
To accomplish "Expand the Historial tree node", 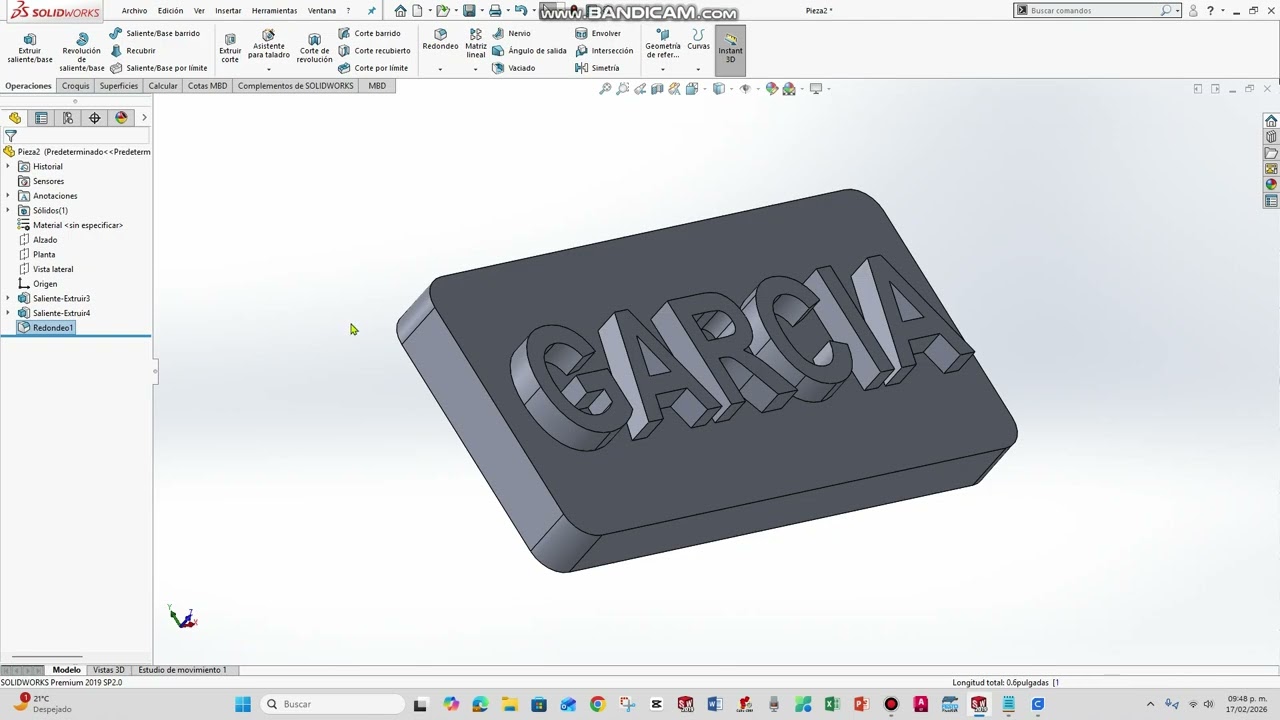I will point(8,166).
